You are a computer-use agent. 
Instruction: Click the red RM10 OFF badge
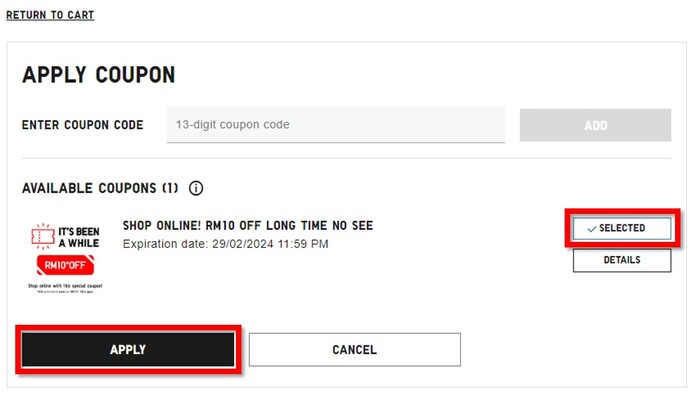click(x=66, y=265)
